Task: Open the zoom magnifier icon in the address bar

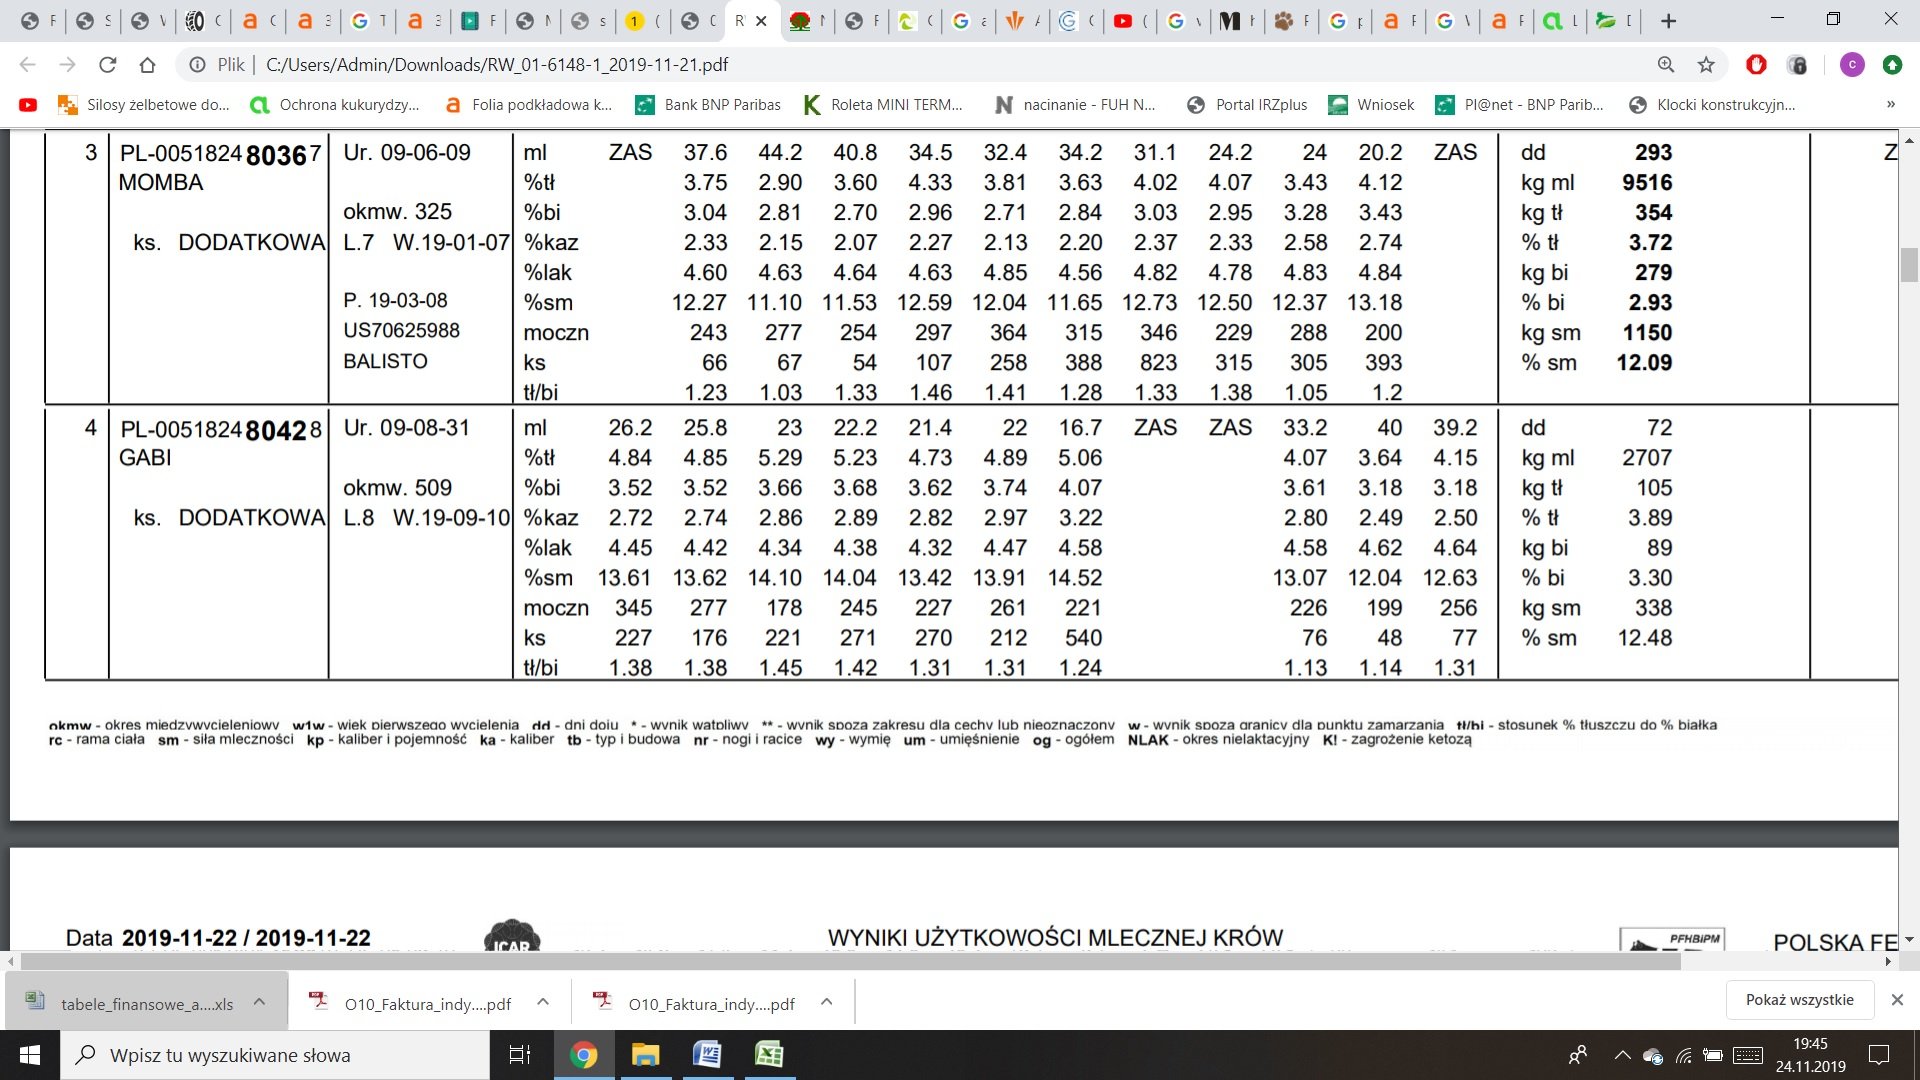Action: tap(1666, 65)
